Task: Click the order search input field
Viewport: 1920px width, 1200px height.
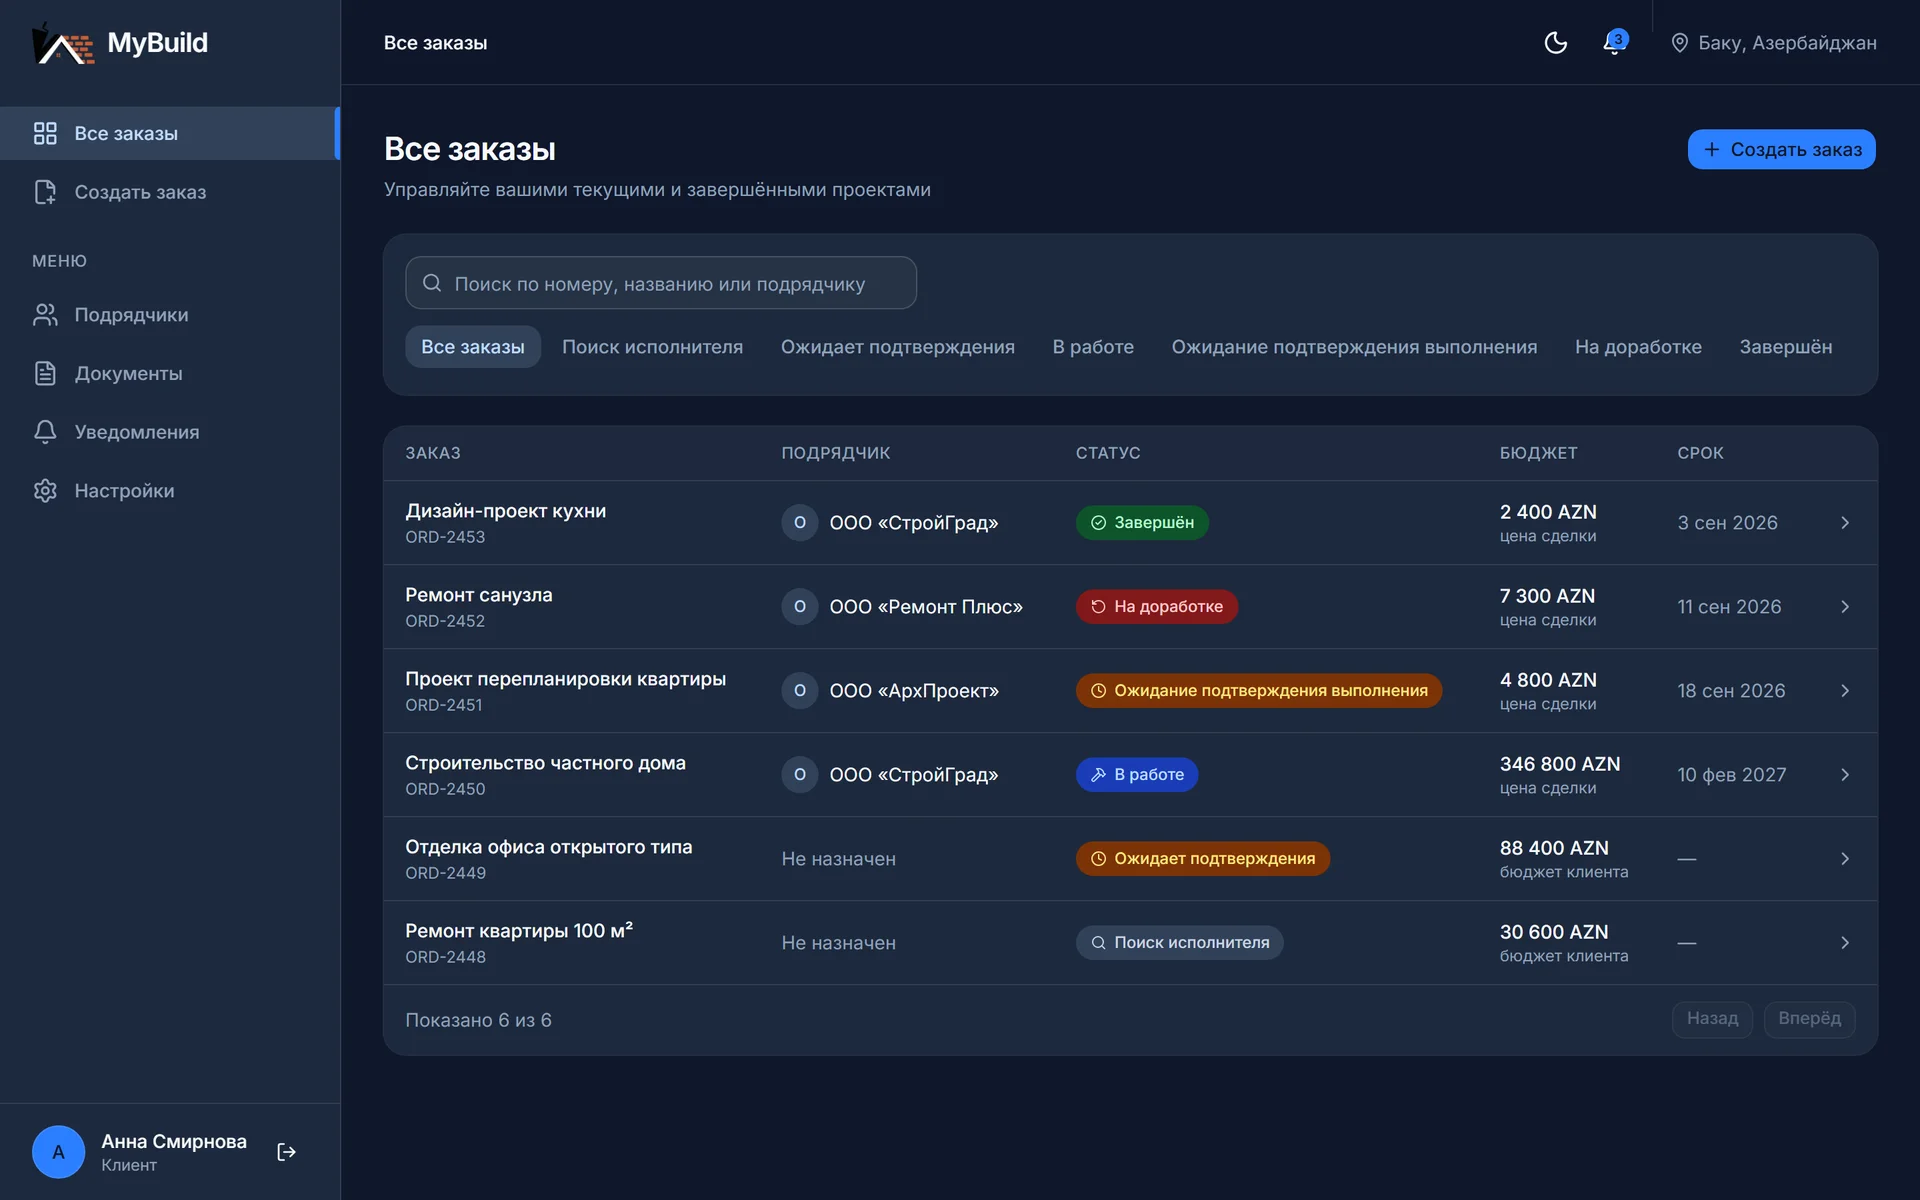Action: (x=661, y=283)
